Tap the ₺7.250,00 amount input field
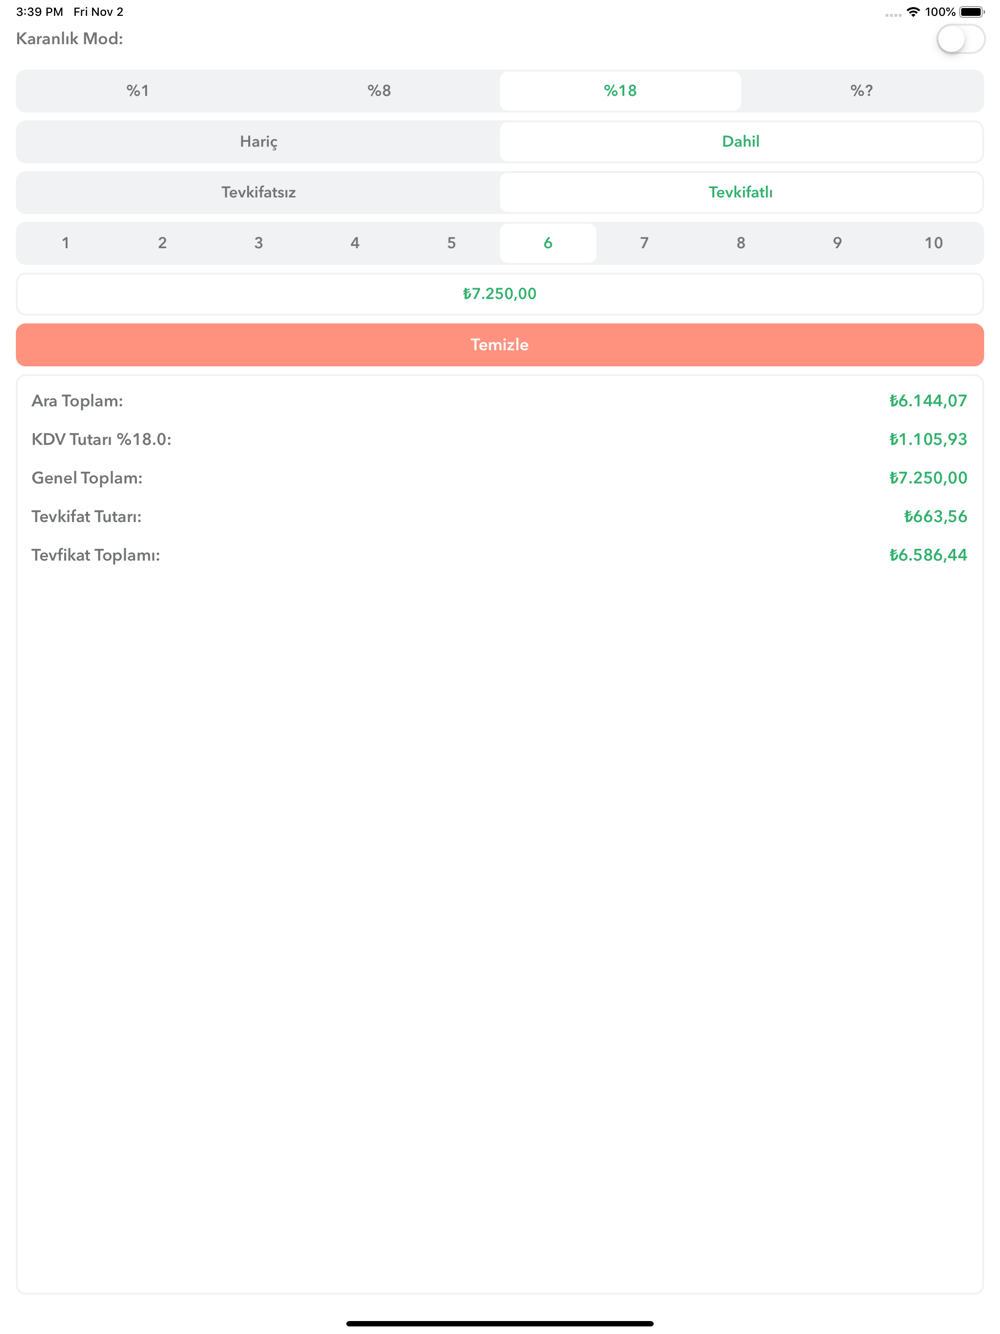Viewport: 1000px width, 1334px height. click(500, 294)
